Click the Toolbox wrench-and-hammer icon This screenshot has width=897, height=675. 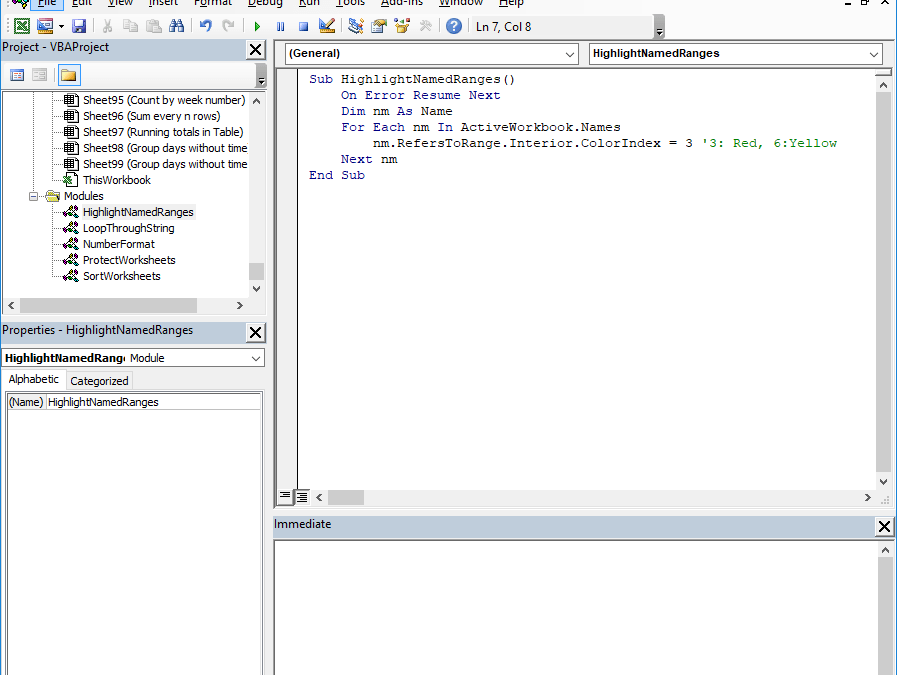click(426, 26)
